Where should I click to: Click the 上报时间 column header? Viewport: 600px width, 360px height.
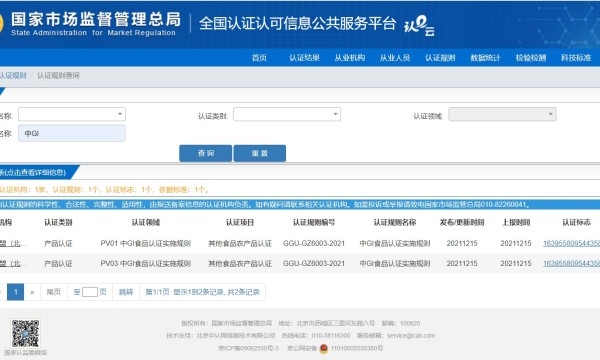(516, 222)
